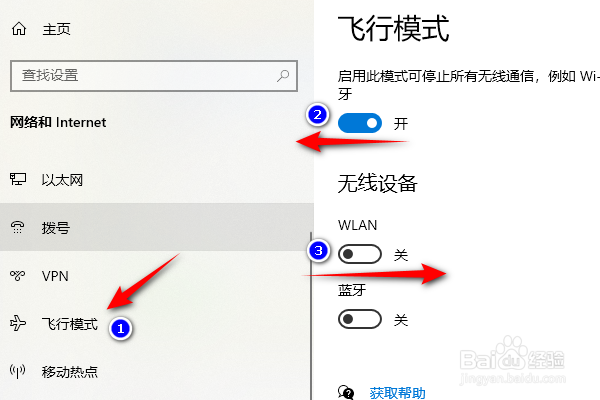Enable the WLAN toggle
The height and width of the screenshot is (400, 600).
(x=360, y=254)
